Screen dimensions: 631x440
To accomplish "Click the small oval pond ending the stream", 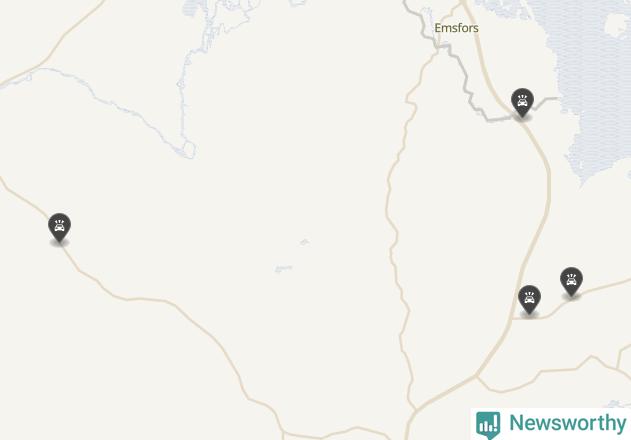I will tap(189, 149).
